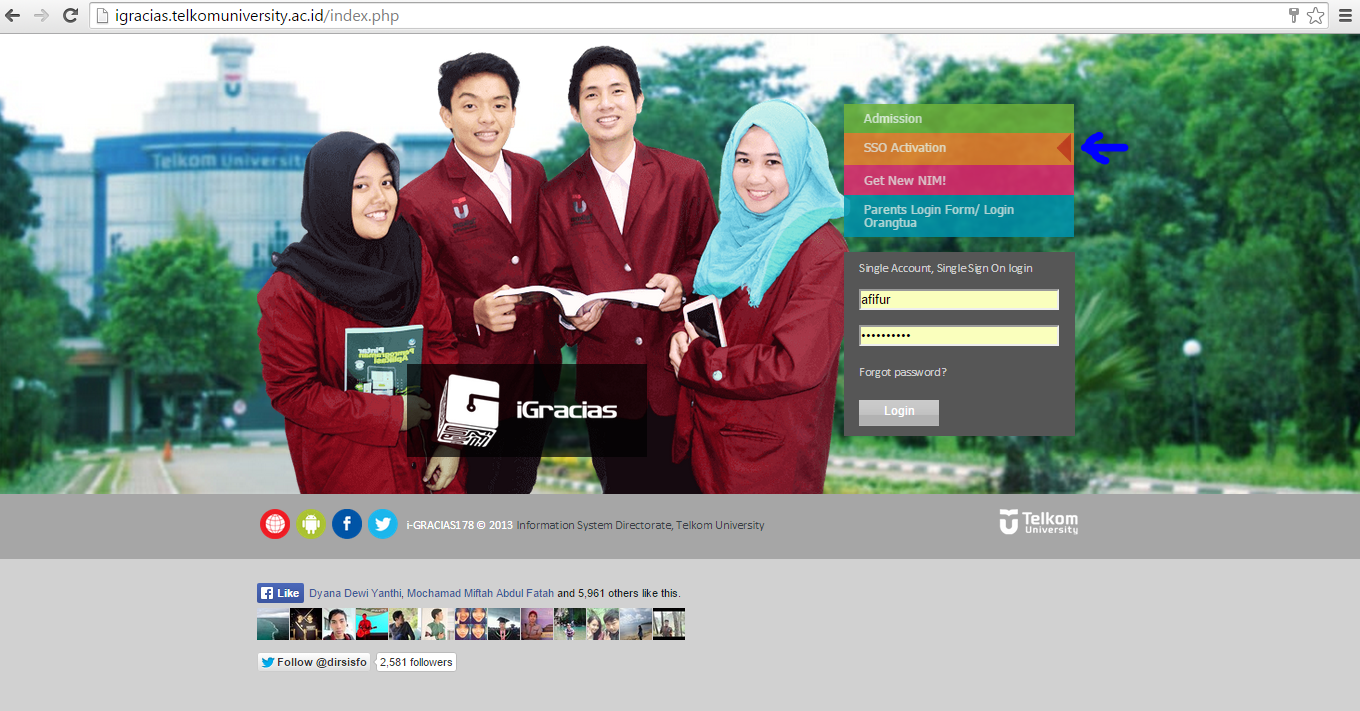Image resolution: width=1360 pixels, height=711 pixels.
Task: Click the Forgot password? link
Action: 903,372
